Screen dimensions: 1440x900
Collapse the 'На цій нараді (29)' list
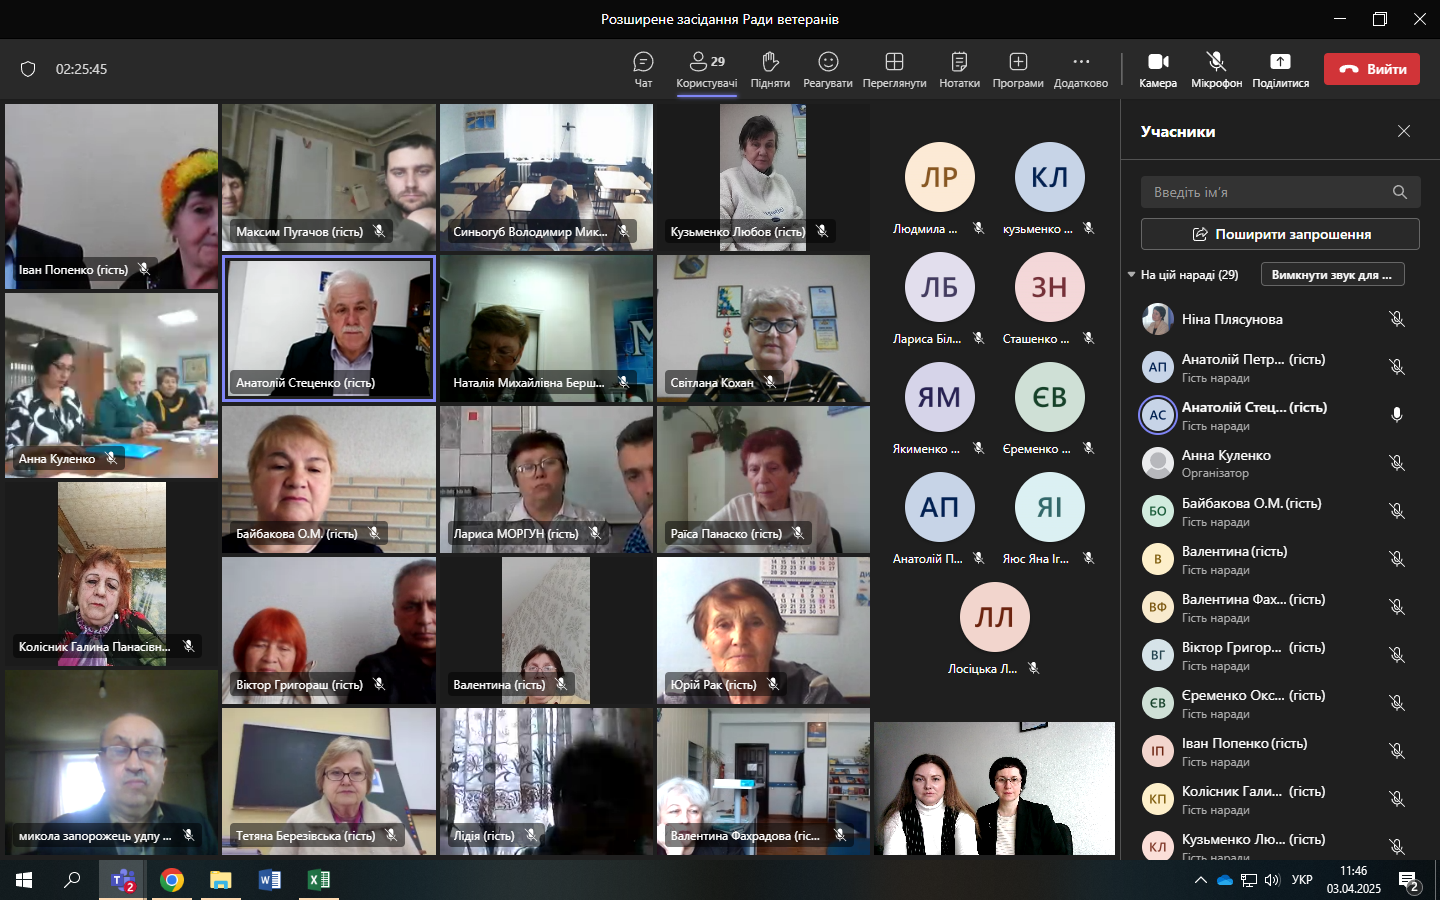[x=1132, y=275]
